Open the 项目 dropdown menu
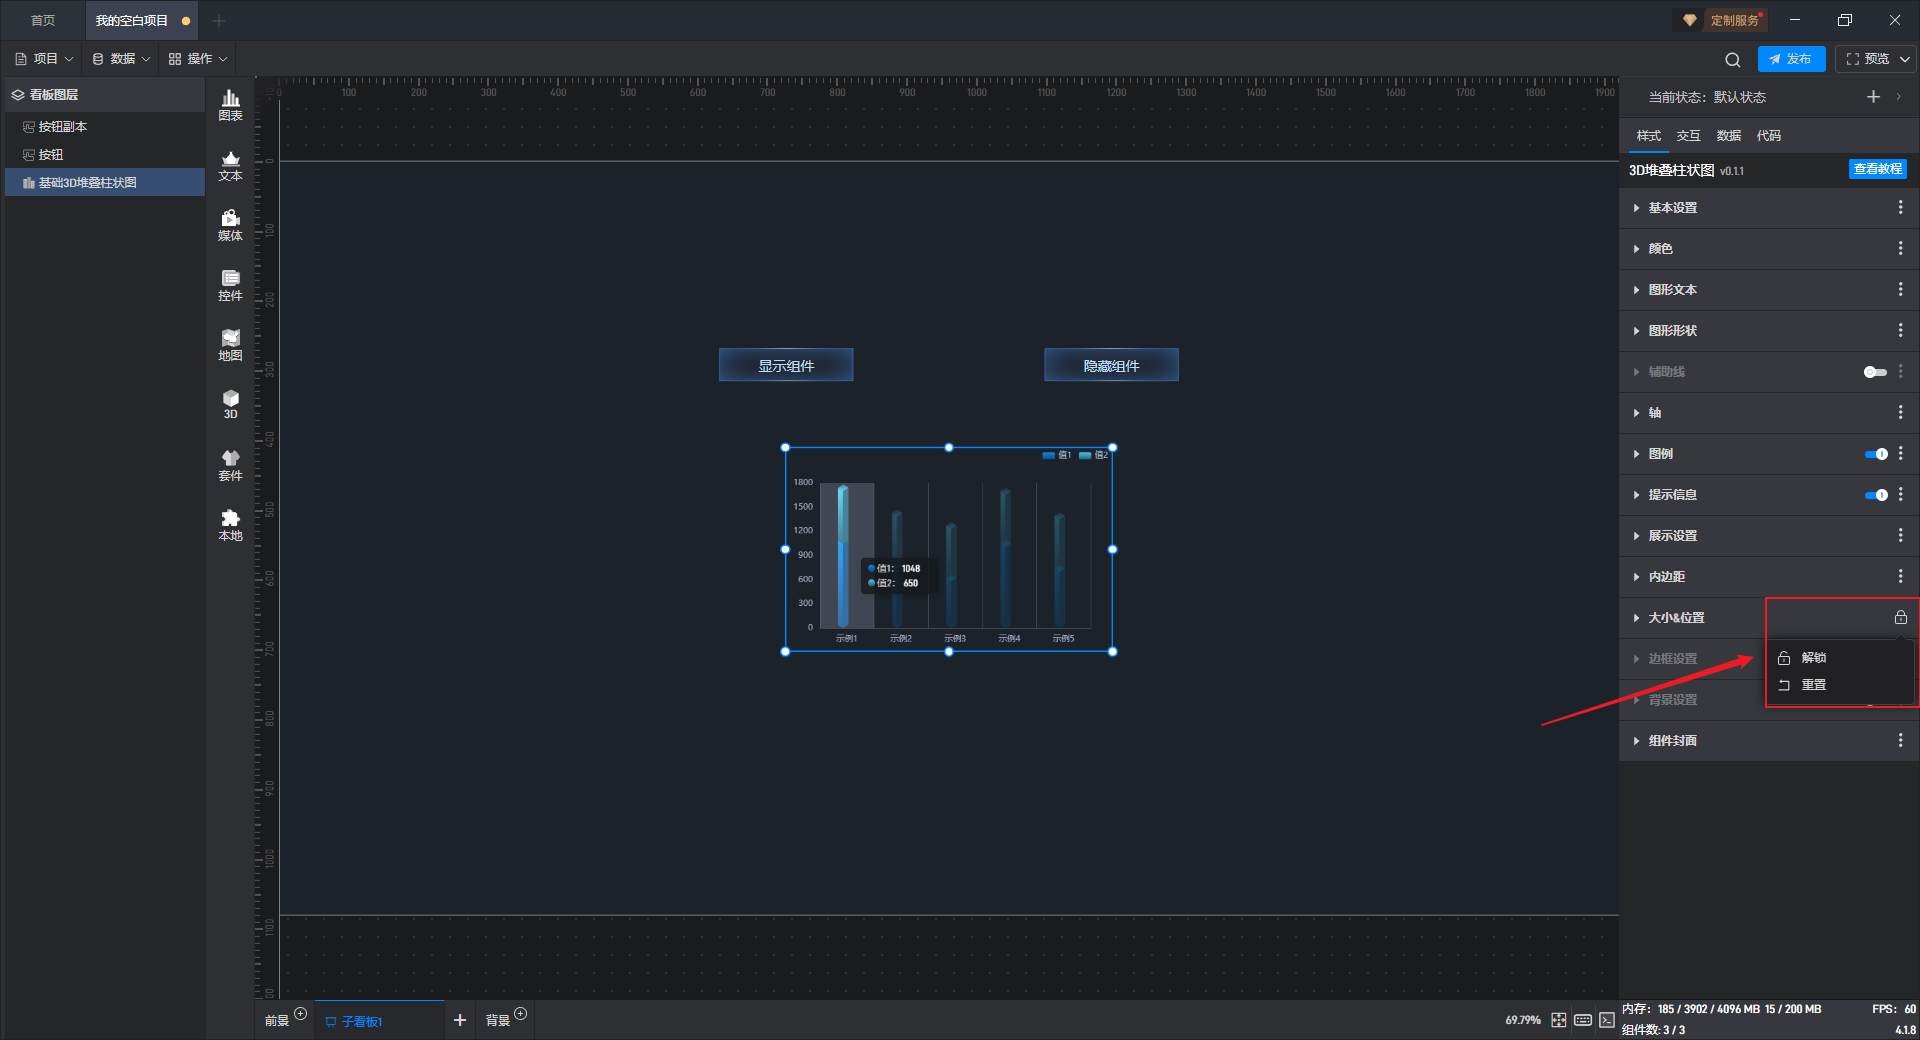 point(45,59)
